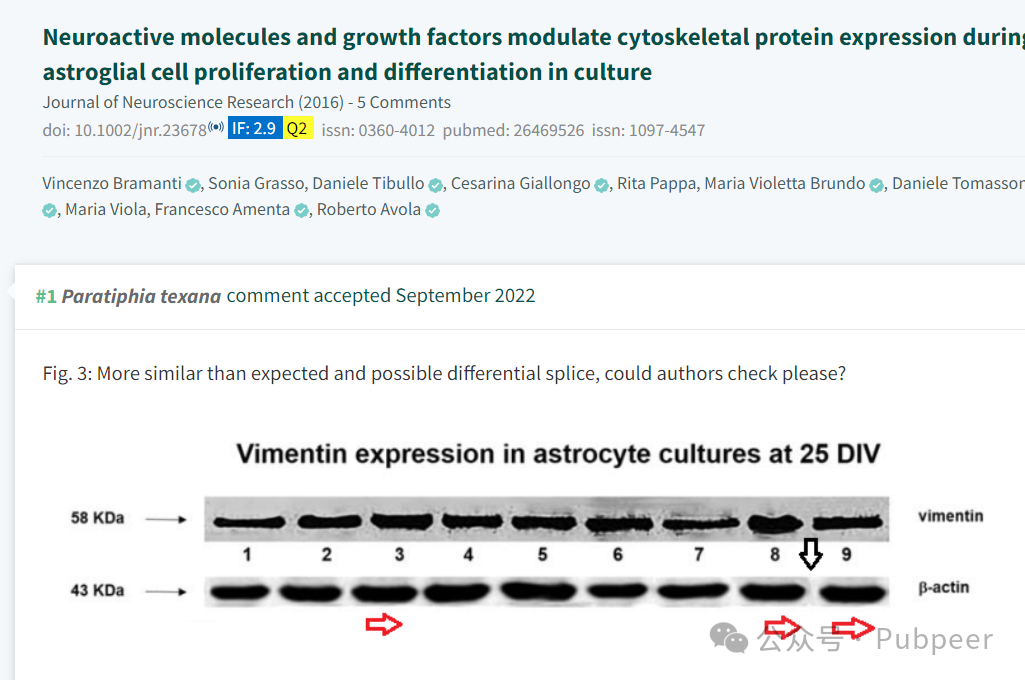Screen dimensions: 1025x680
Task: Click verified badge next to Francesco Amenta
Action: click(x=301, y=211)
